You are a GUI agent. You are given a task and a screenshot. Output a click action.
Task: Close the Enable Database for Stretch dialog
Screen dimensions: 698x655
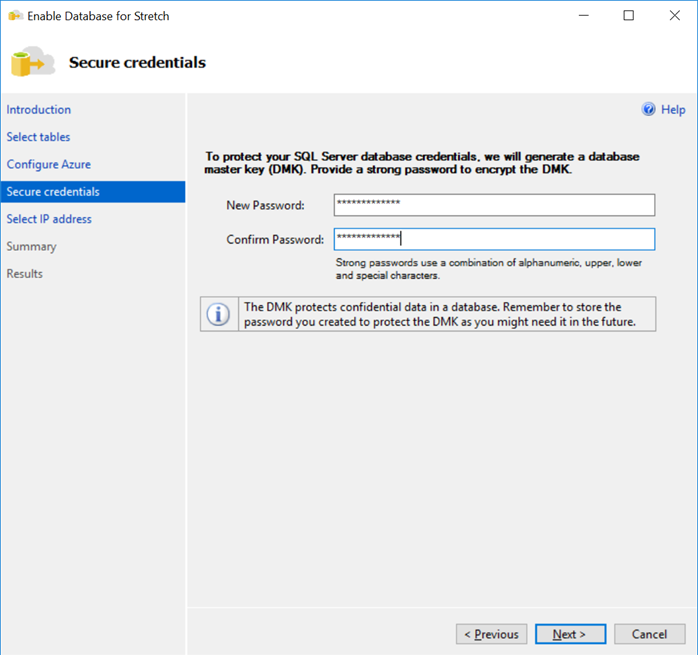[x=674, y=16]
